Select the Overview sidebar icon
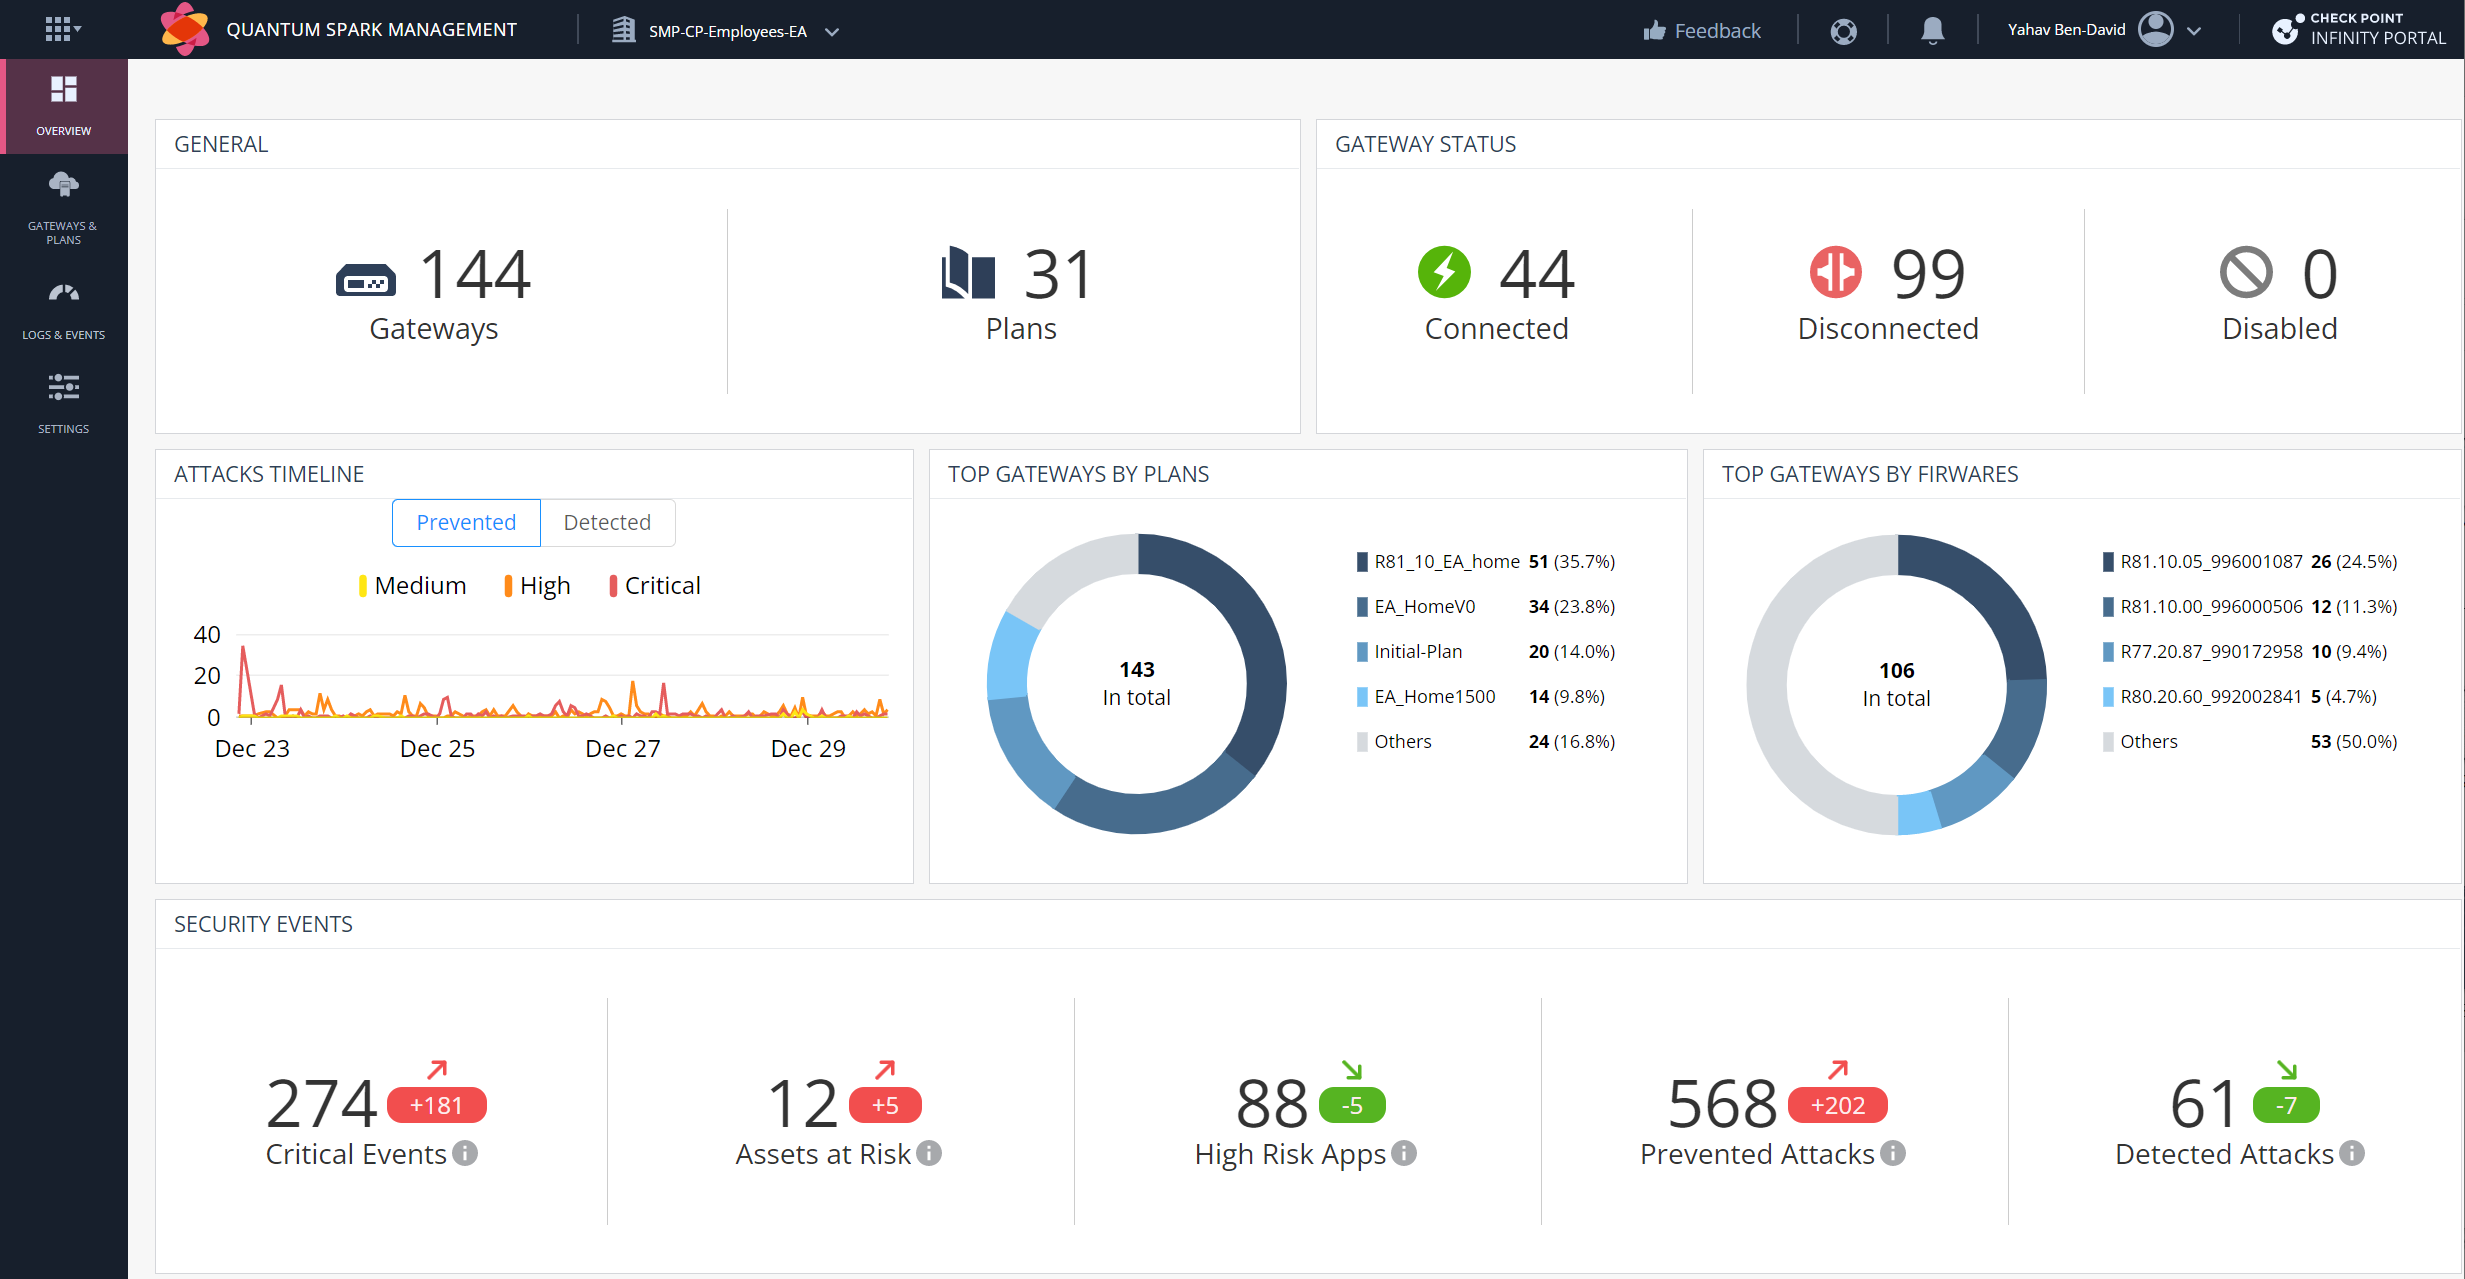Screen dimensions: 2465x1279 click(x=63, y=105)
